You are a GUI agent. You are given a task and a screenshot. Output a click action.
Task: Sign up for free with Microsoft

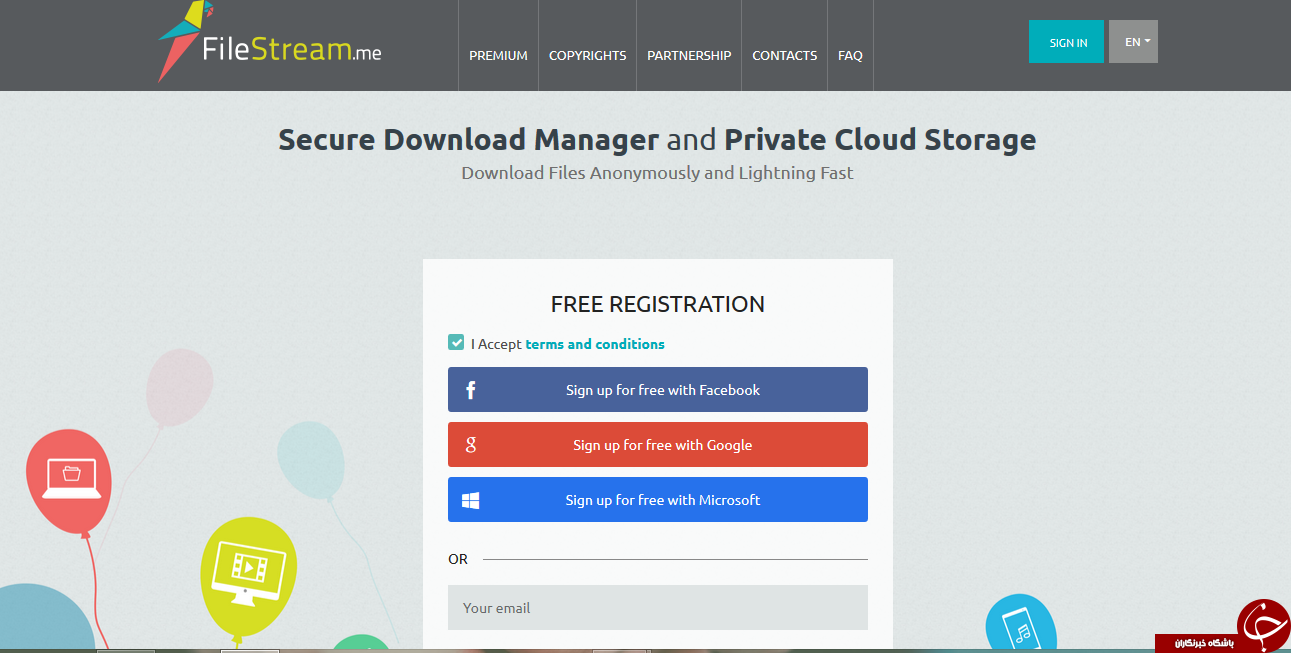(658, 500)
